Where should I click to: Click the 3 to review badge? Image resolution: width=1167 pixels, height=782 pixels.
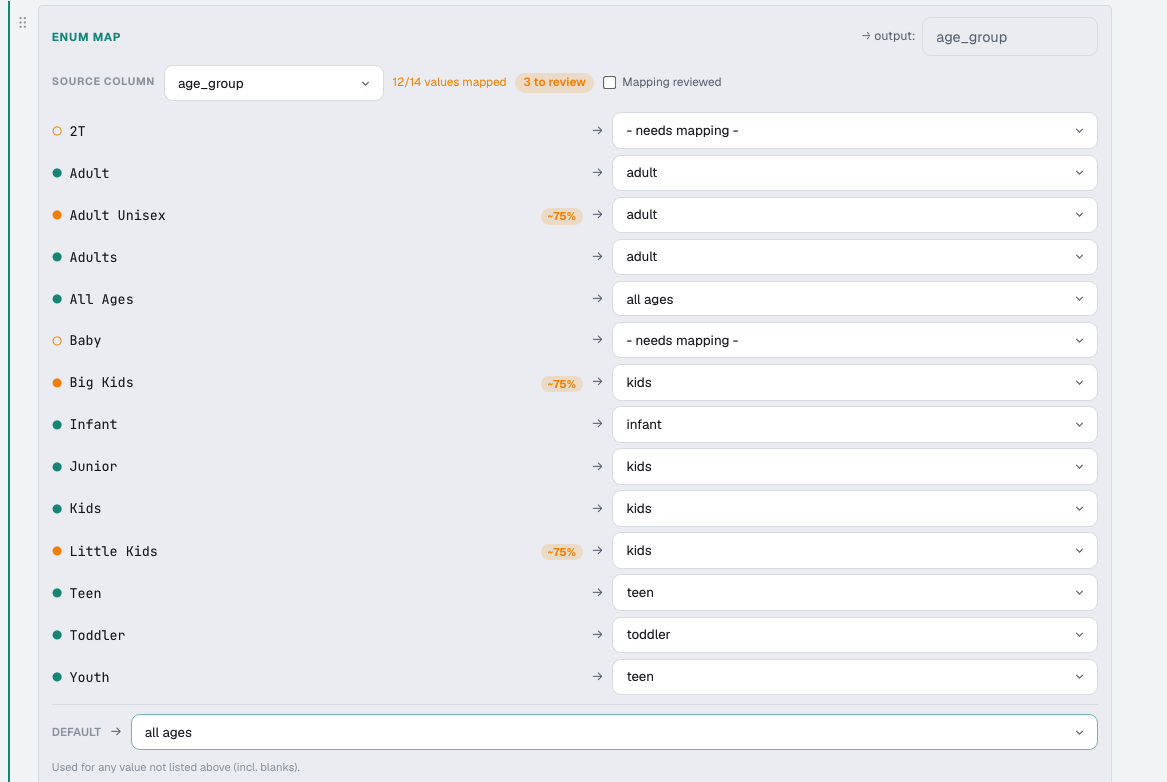click(x=554, y=82)
